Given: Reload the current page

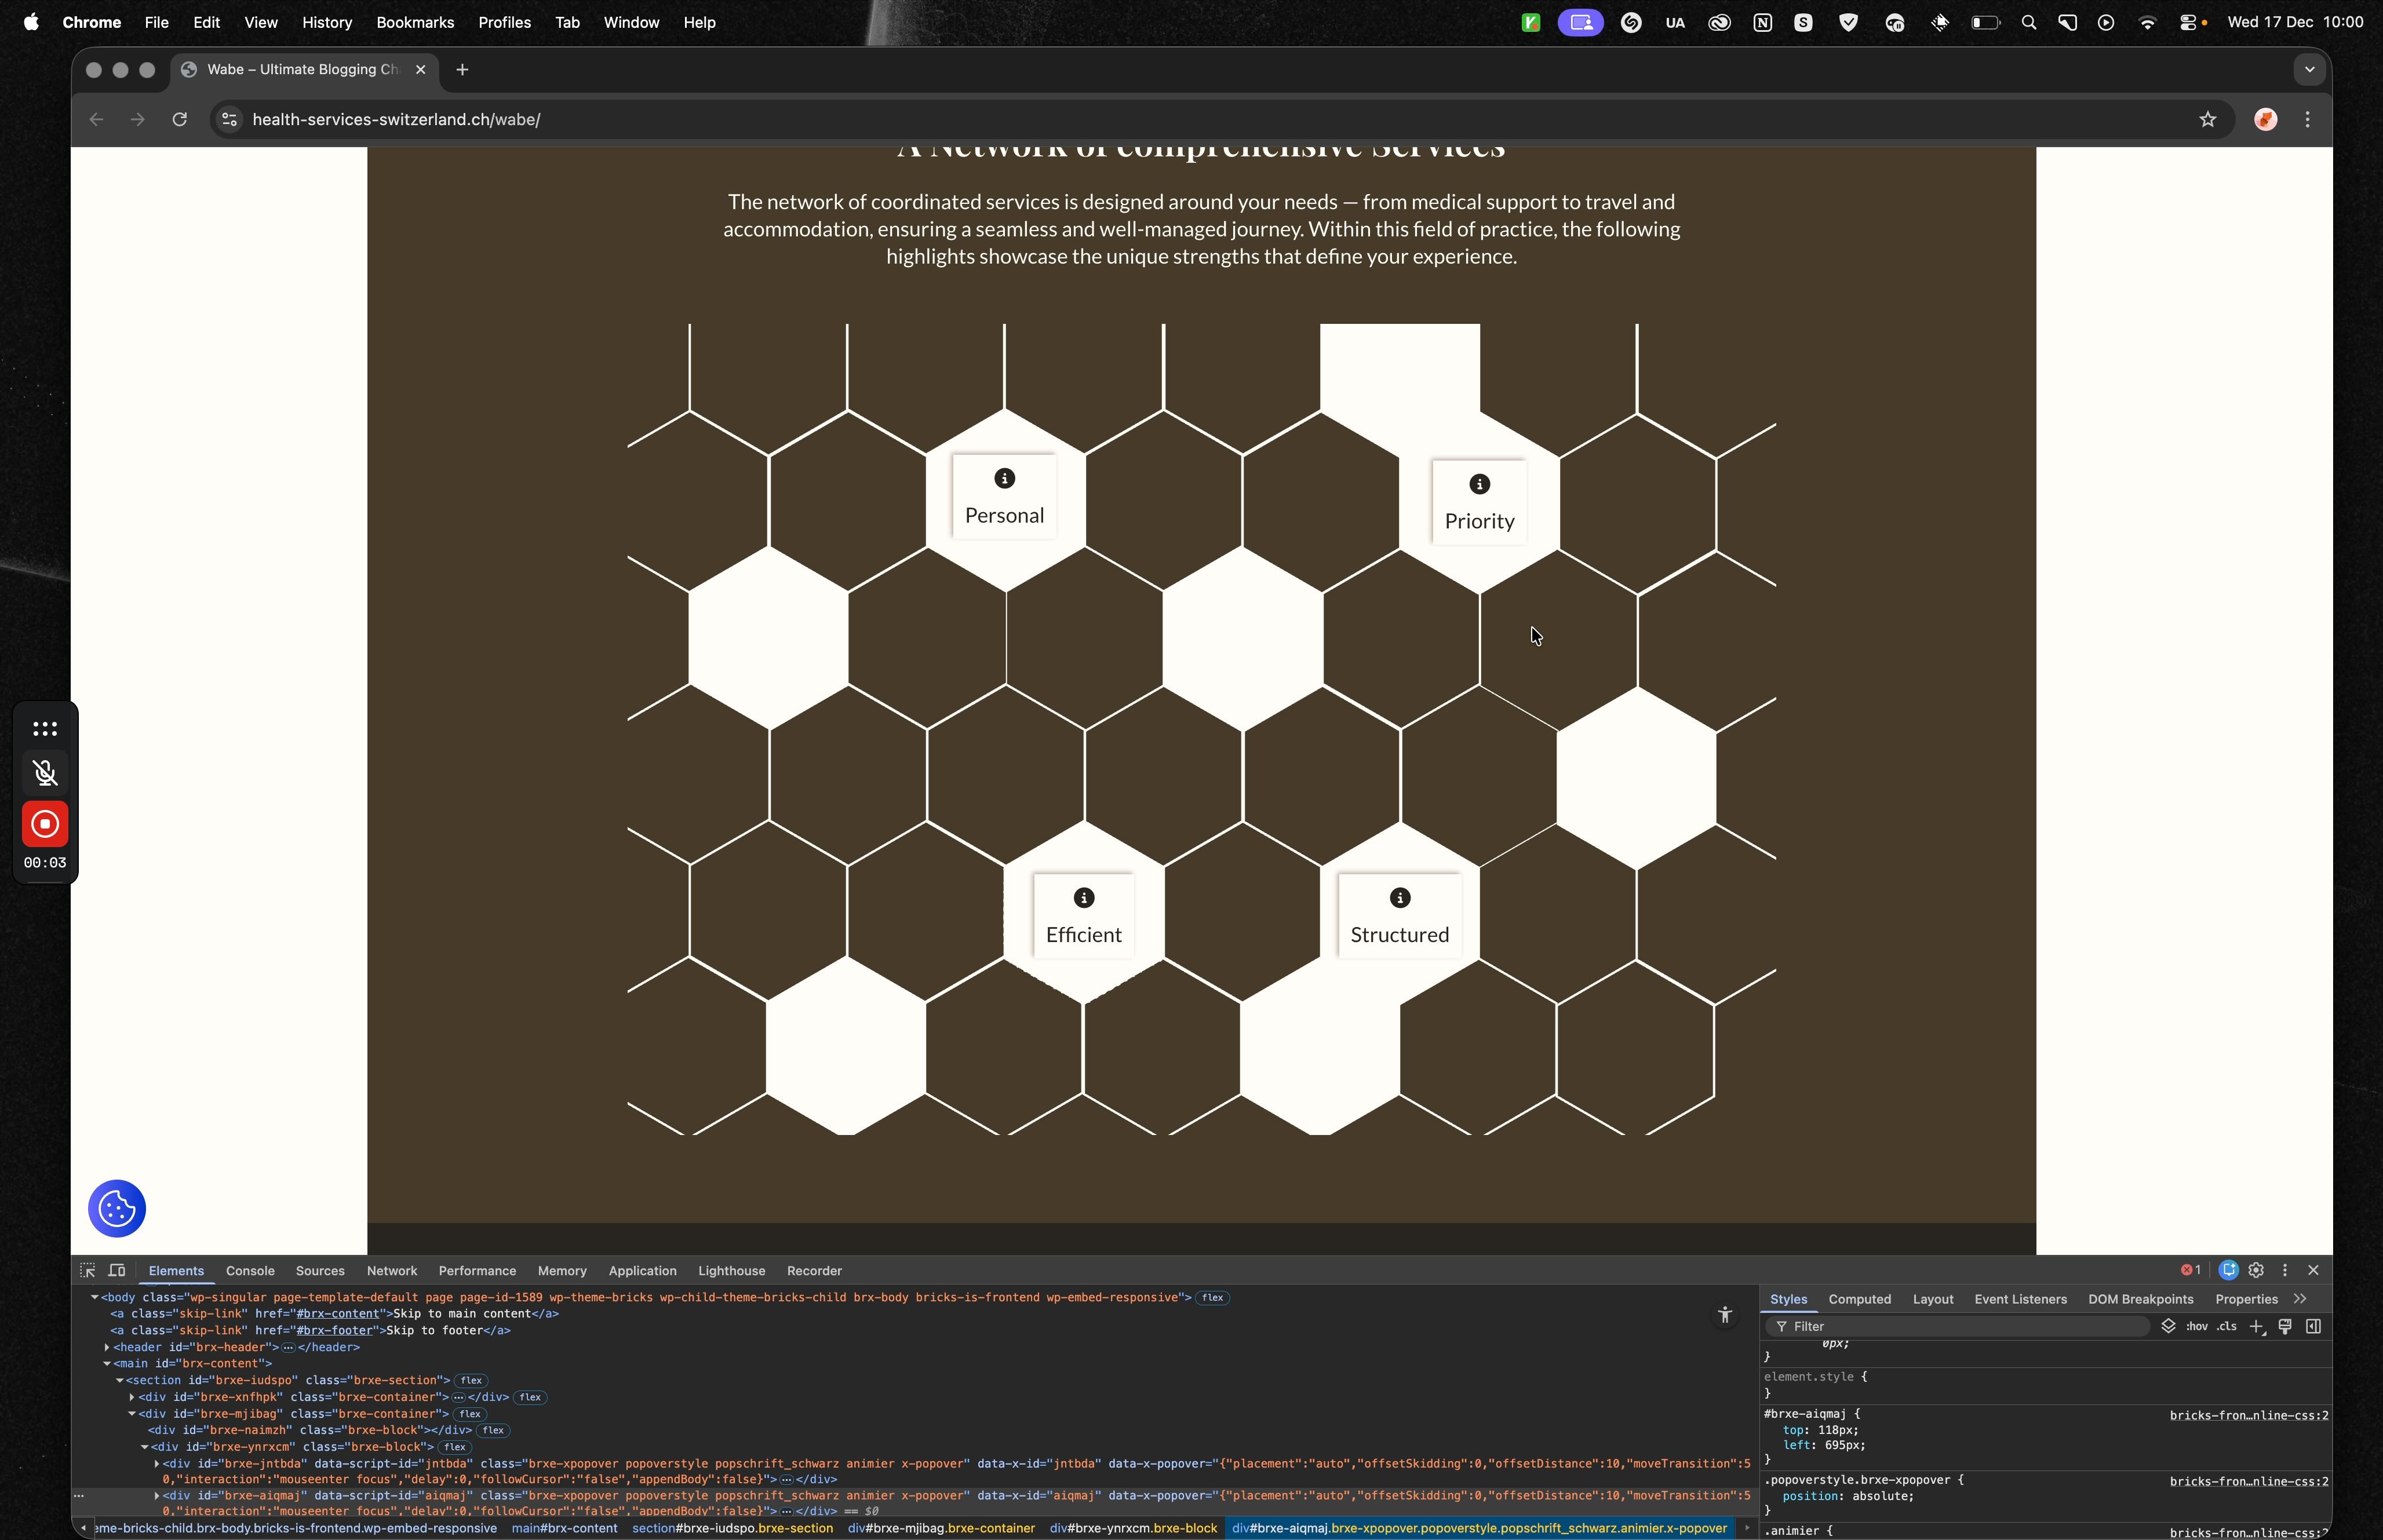Looking at the screenshot, I should click(x=180, y=120).
